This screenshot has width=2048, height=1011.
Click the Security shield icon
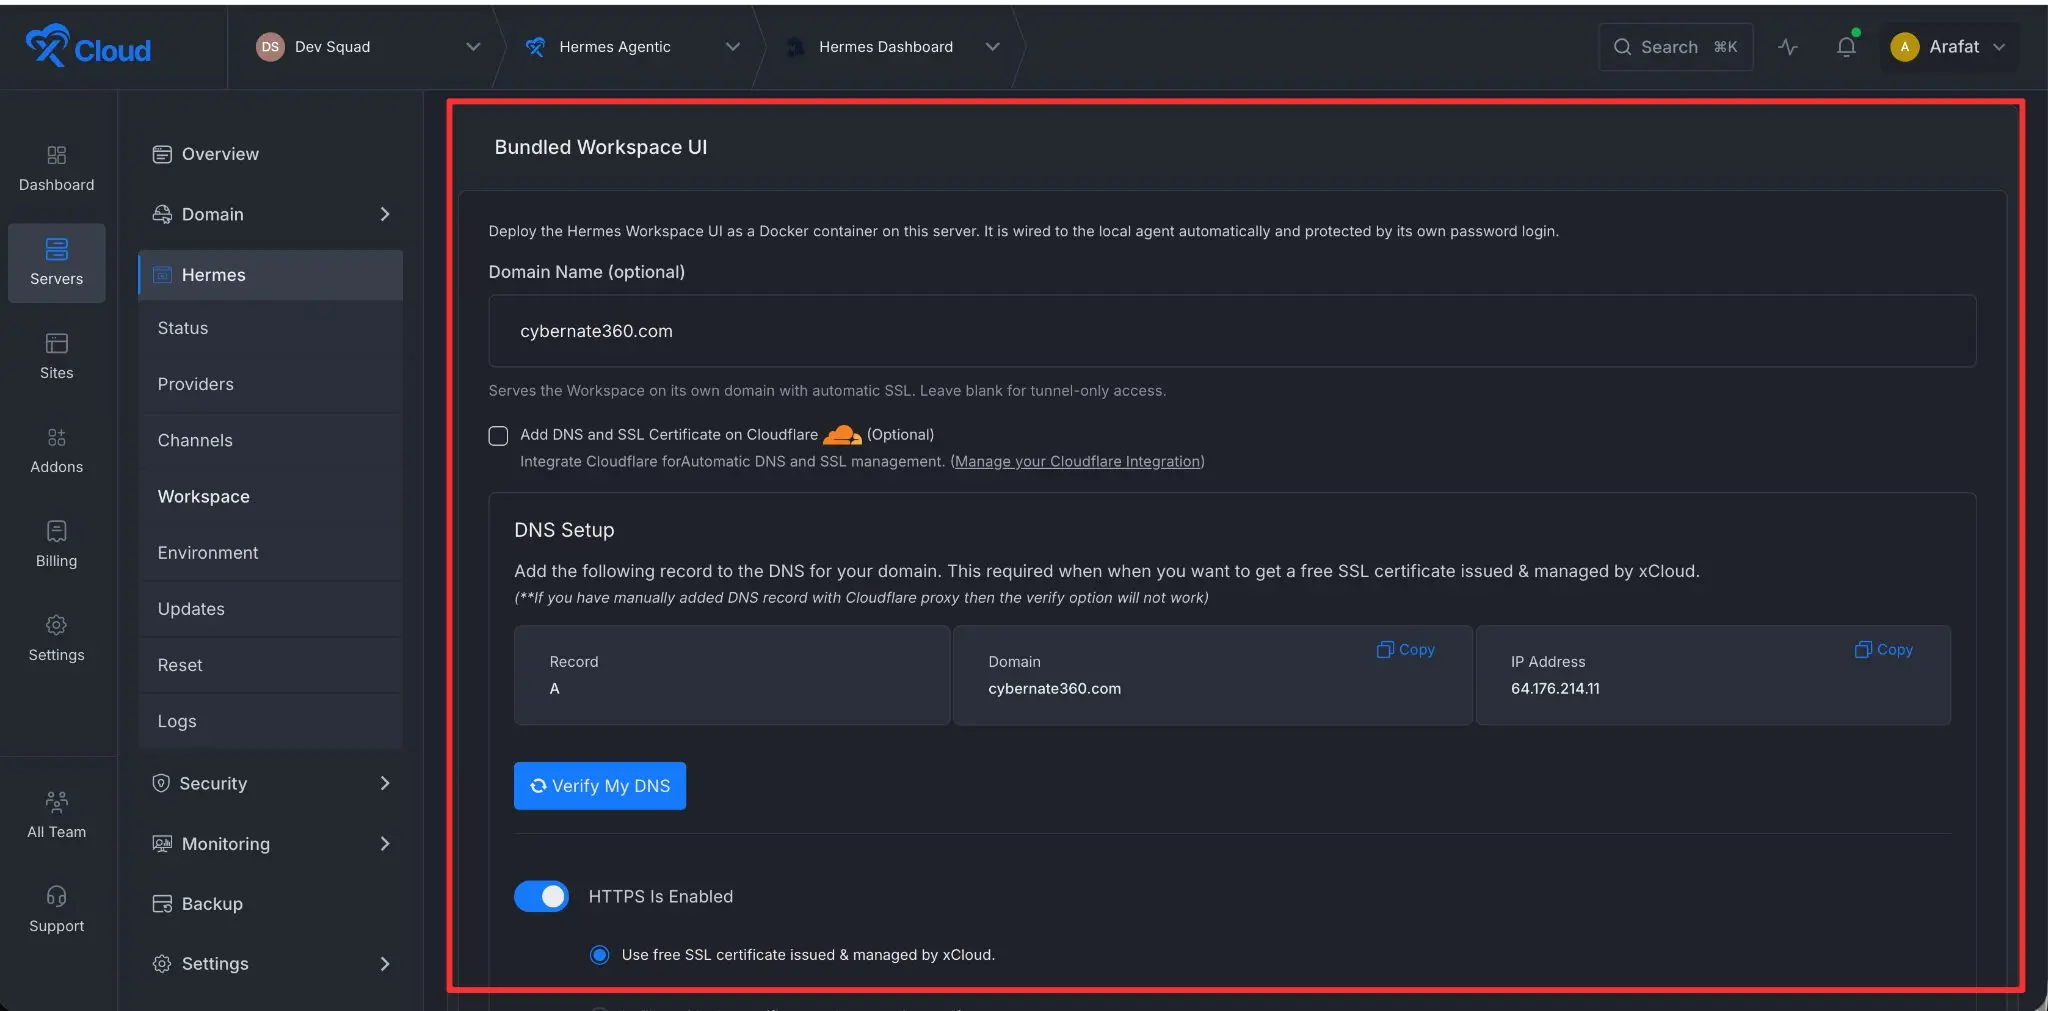click(161, 783)
